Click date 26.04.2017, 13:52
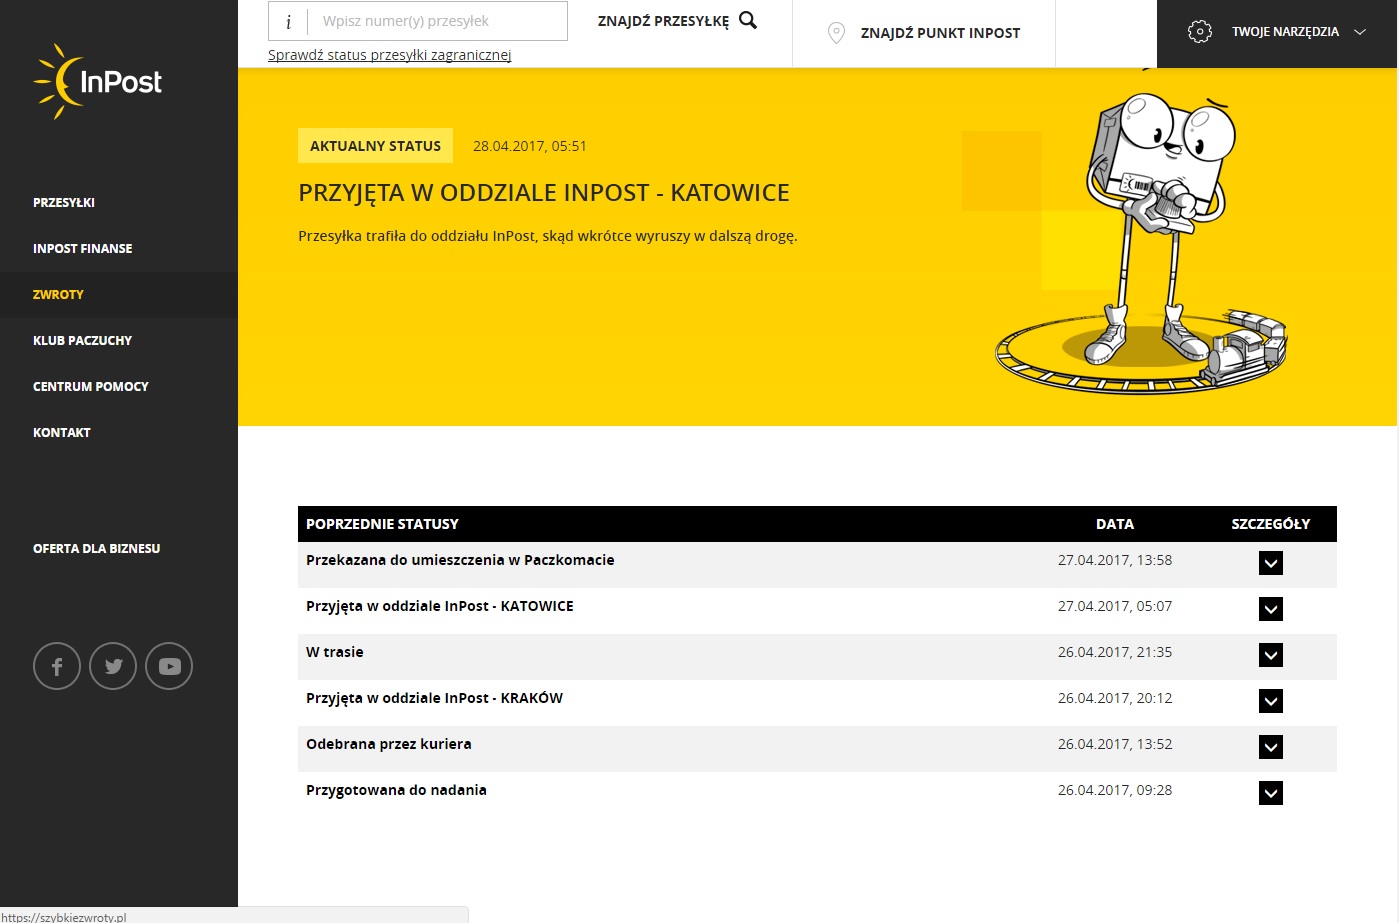The image size is (1399, 923). click(1115, 744)
